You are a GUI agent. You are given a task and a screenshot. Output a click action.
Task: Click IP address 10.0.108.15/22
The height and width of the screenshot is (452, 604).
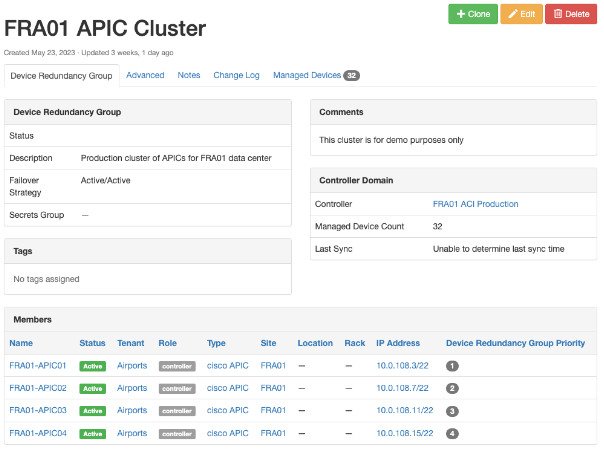tap(404, 434)
